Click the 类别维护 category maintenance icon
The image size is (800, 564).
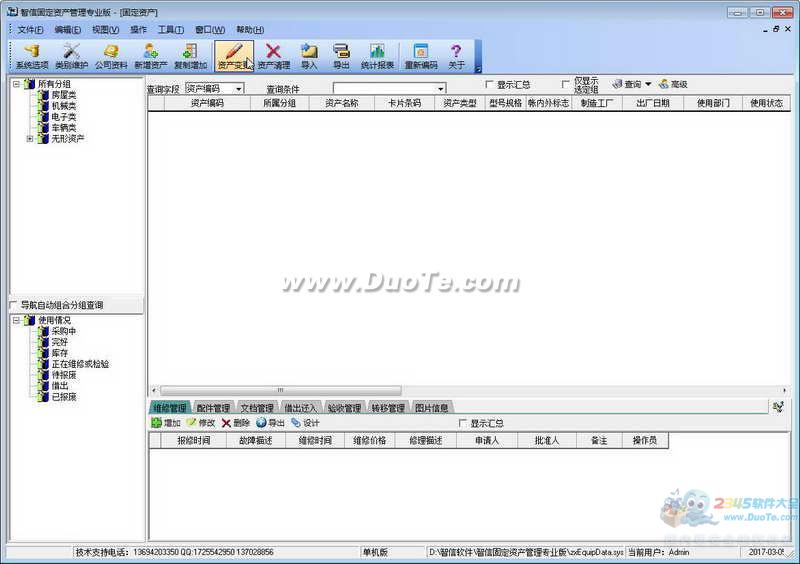(71, 56)
